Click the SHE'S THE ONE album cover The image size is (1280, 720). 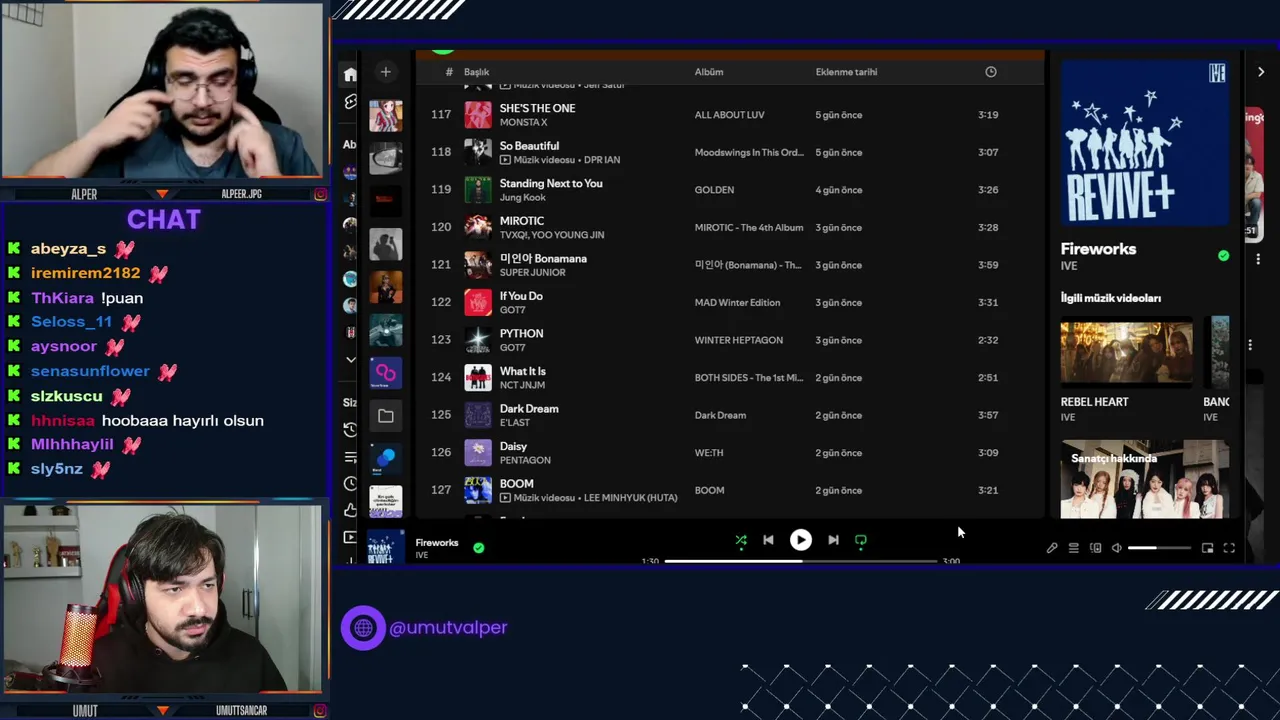point(478,115)
